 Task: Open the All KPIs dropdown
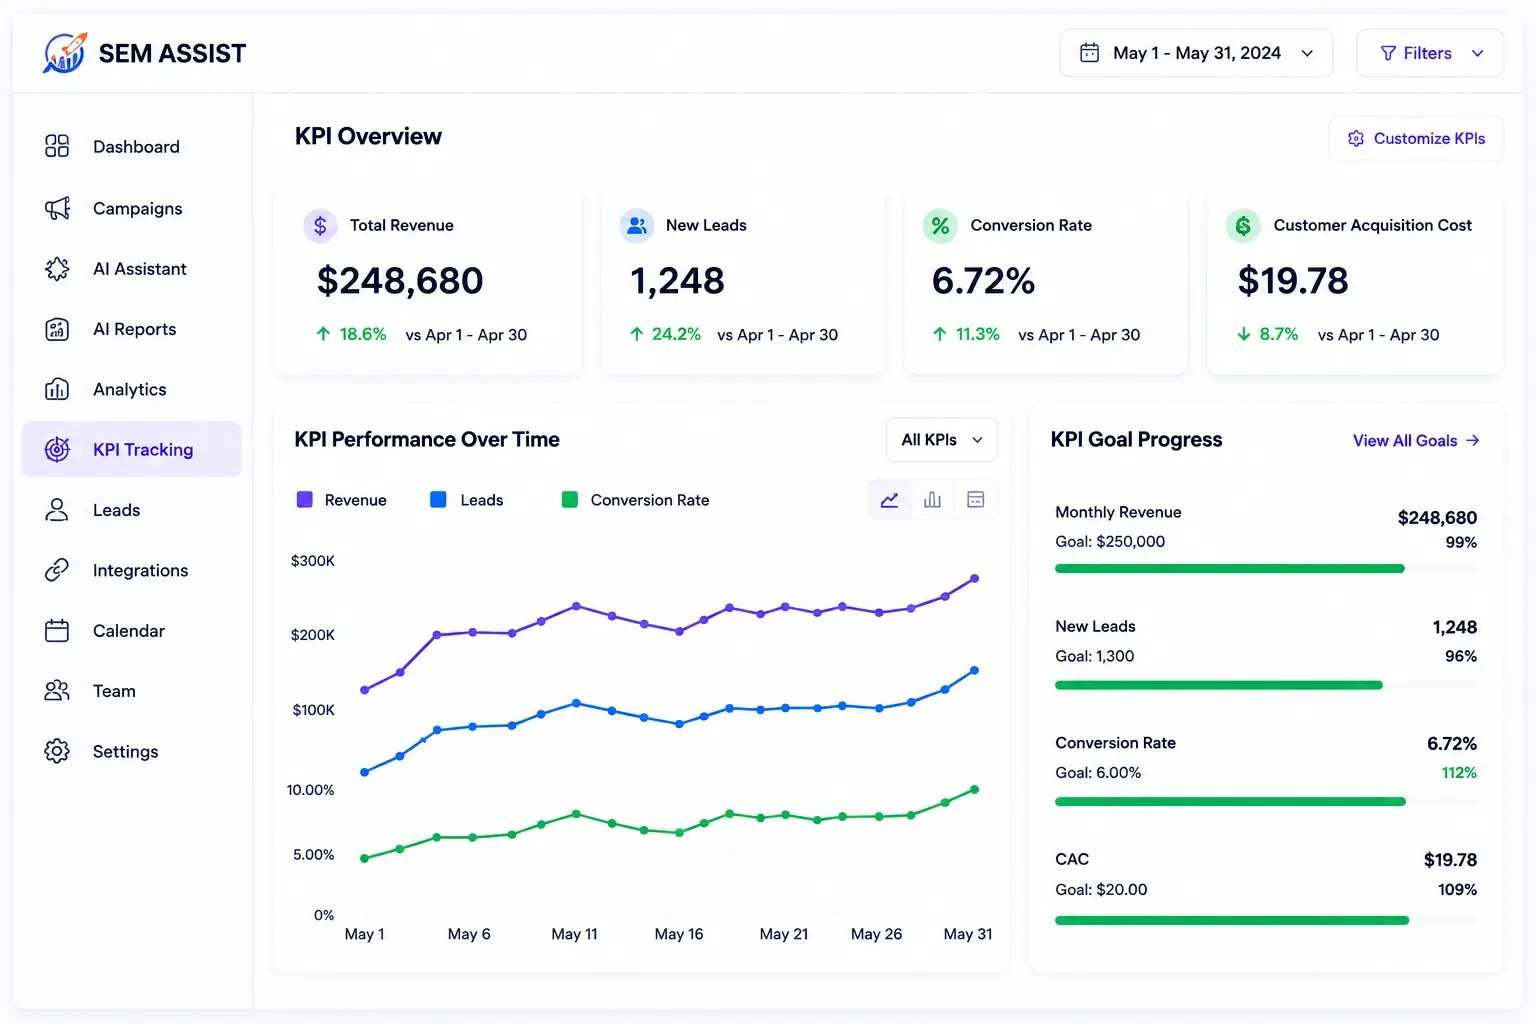pyautogui.click(x=942, y=440)
